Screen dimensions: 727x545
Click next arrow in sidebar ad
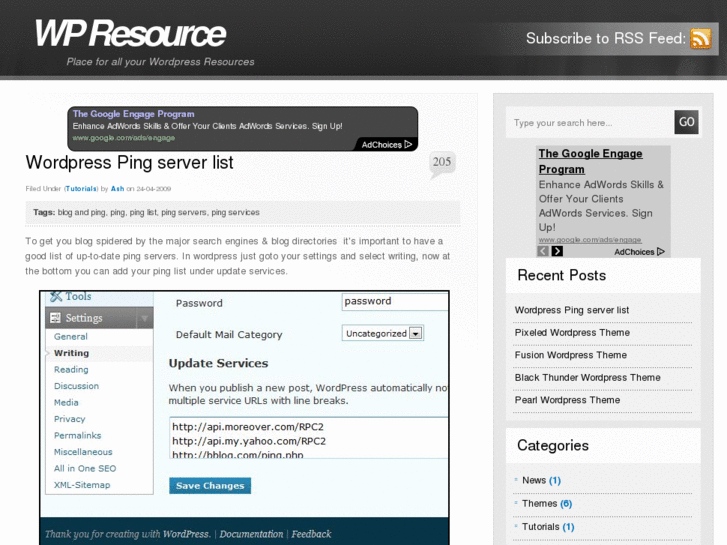click(x=557, y=251)
